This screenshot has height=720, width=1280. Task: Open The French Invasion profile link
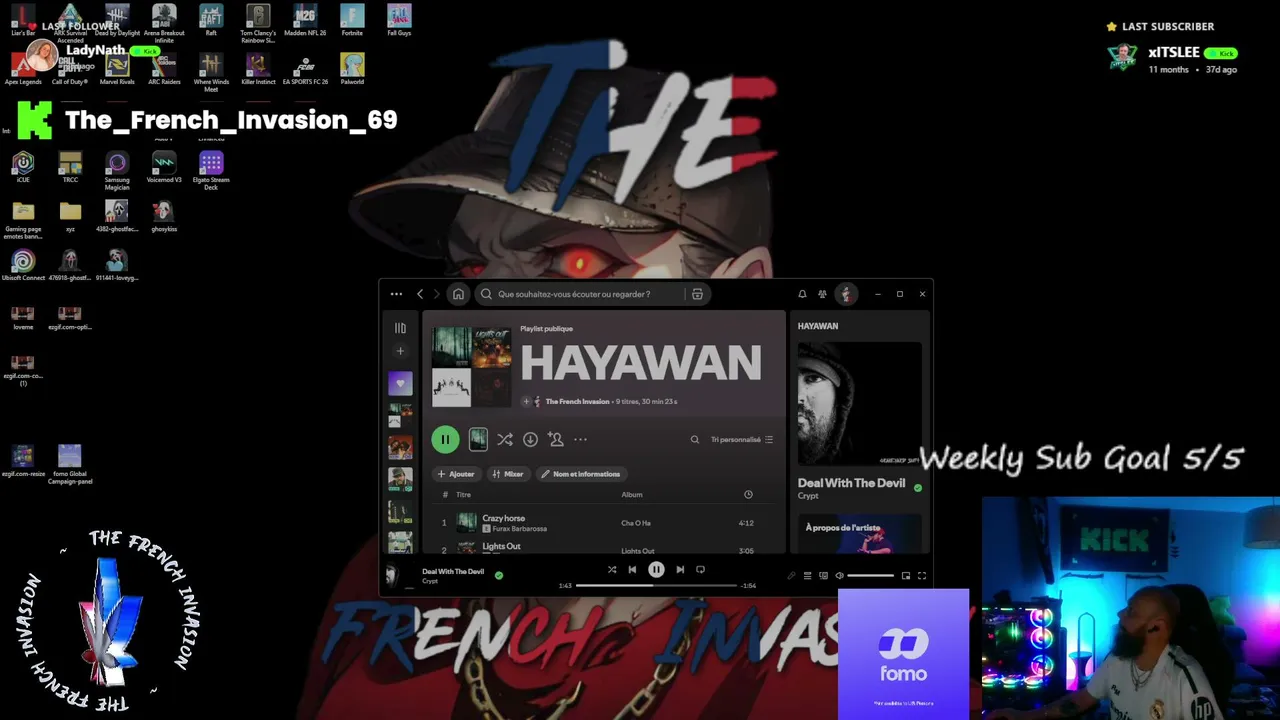pyautogui.click(x=577, y=401)
